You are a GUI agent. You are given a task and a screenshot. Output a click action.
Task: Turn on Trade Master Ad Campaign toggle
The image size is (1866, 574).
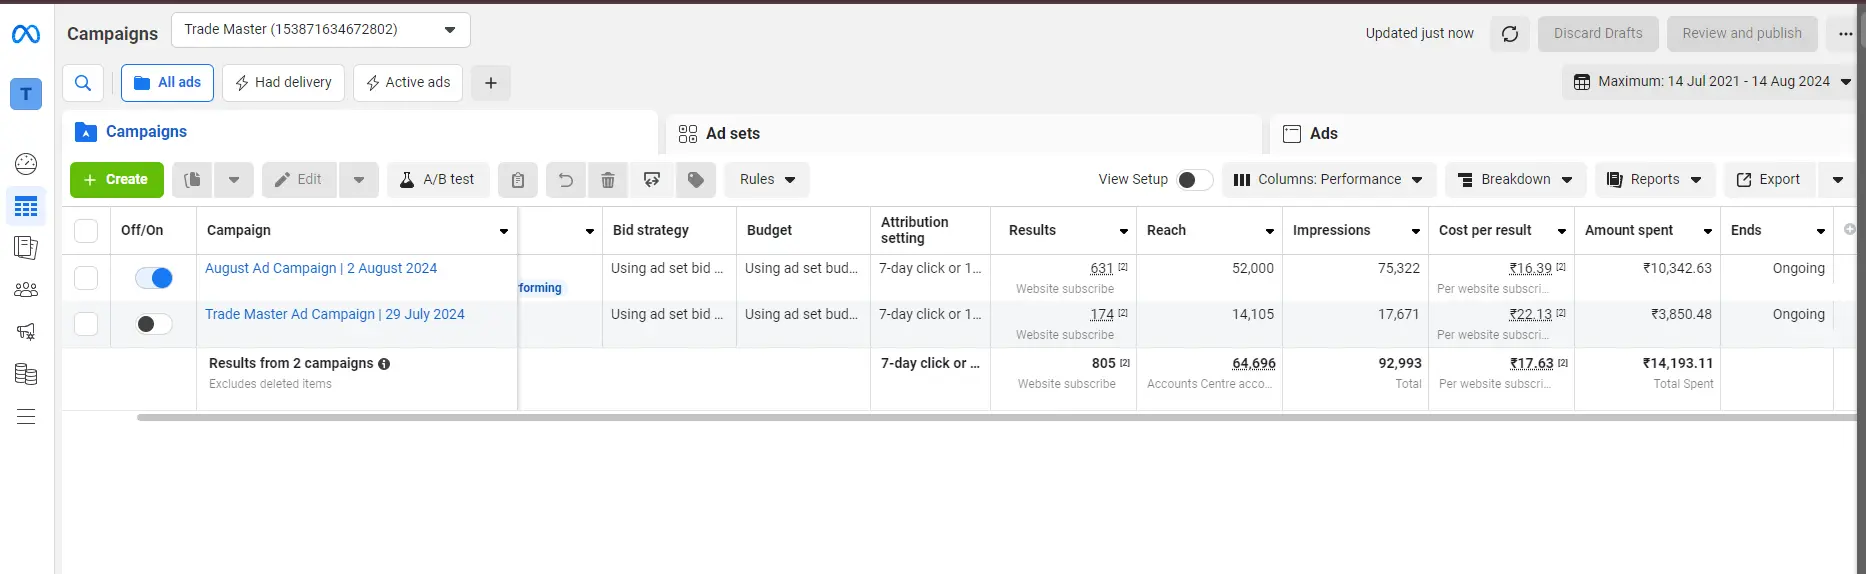pyautogui.click(x=154, y=324)
